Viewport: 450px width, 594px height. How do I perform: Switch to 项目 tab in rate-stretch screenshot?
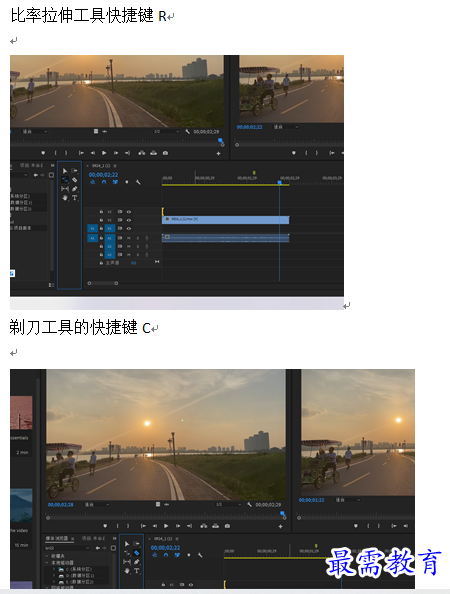tap(31, 166)
